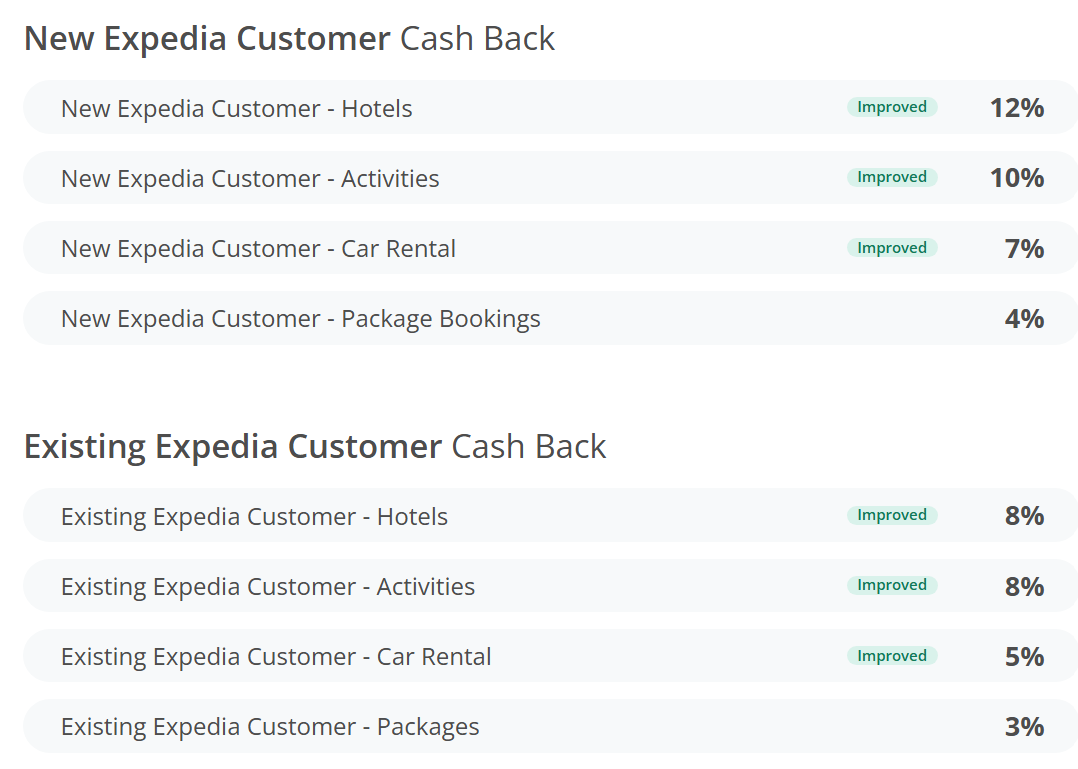The width and height of the screenshot is (1078, 769).
Task: Select the New Expedia Customer - Activities row
Action: click(550, 178)
